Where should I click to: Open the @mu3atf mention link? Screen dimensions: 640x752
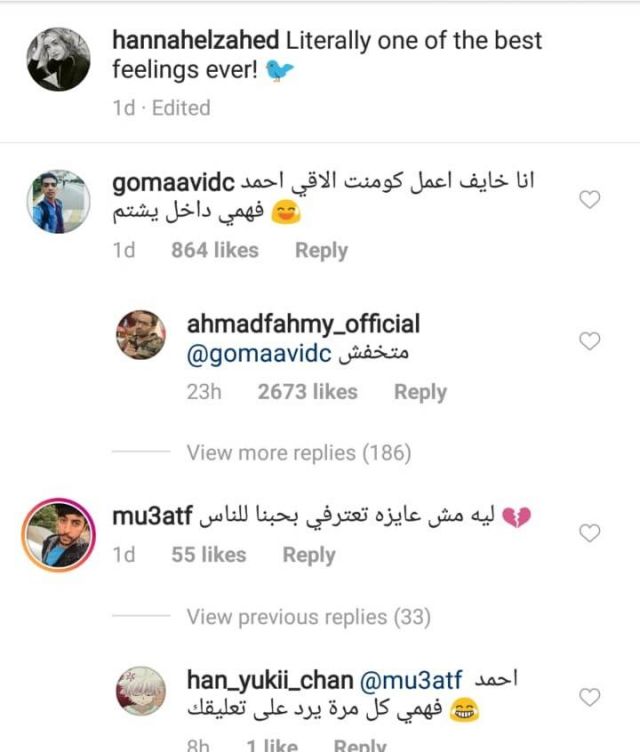pos(412,681)
